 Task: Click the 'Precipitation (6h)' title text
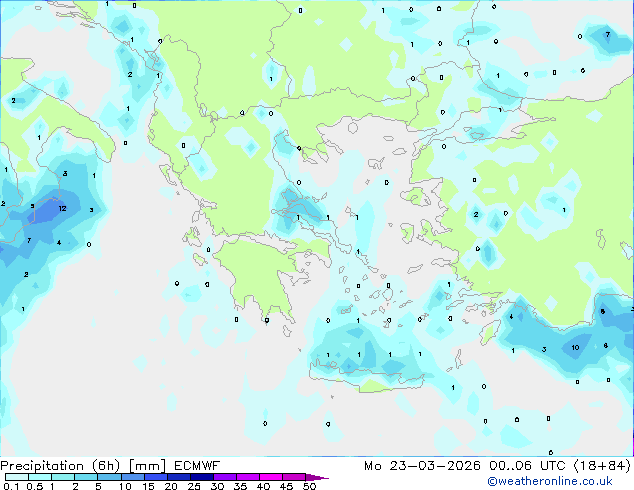[60, 466]
